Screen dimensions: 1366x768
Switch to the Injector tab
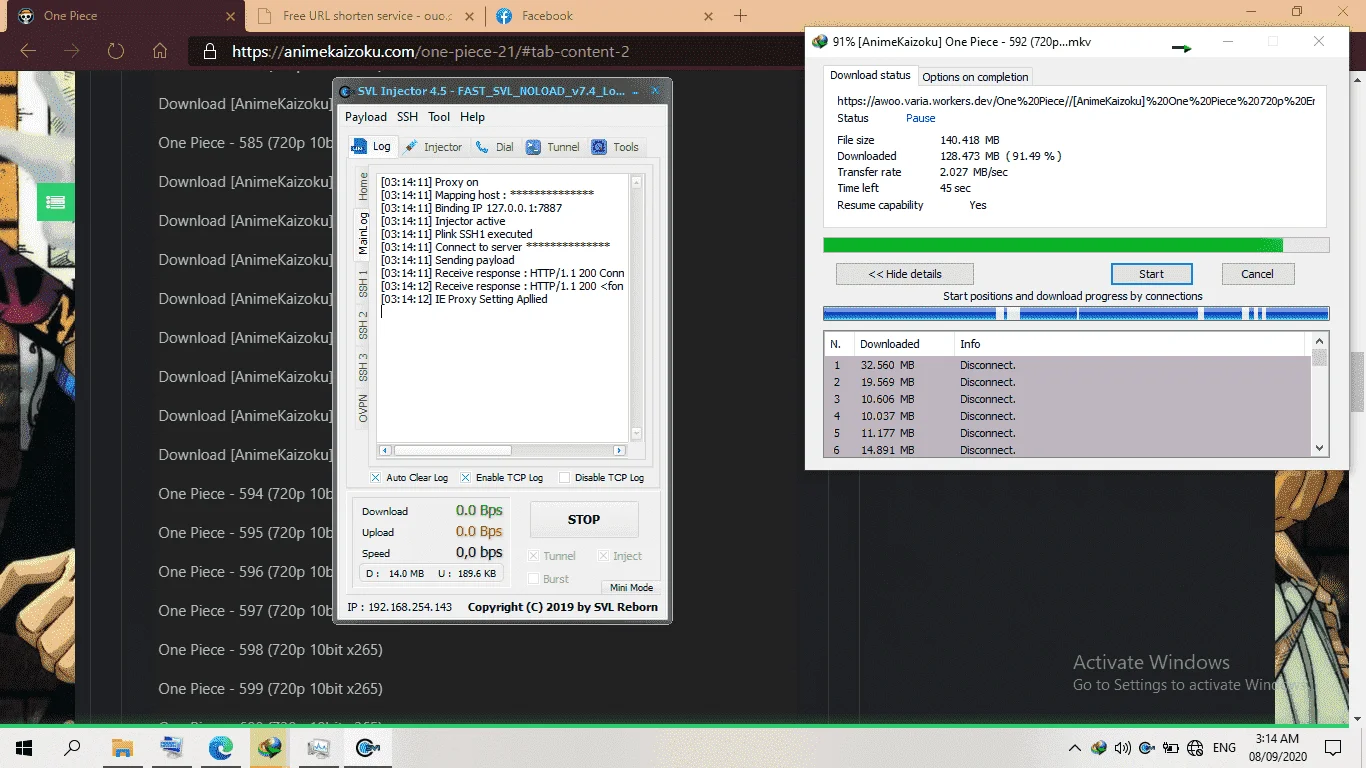[434, 147]
